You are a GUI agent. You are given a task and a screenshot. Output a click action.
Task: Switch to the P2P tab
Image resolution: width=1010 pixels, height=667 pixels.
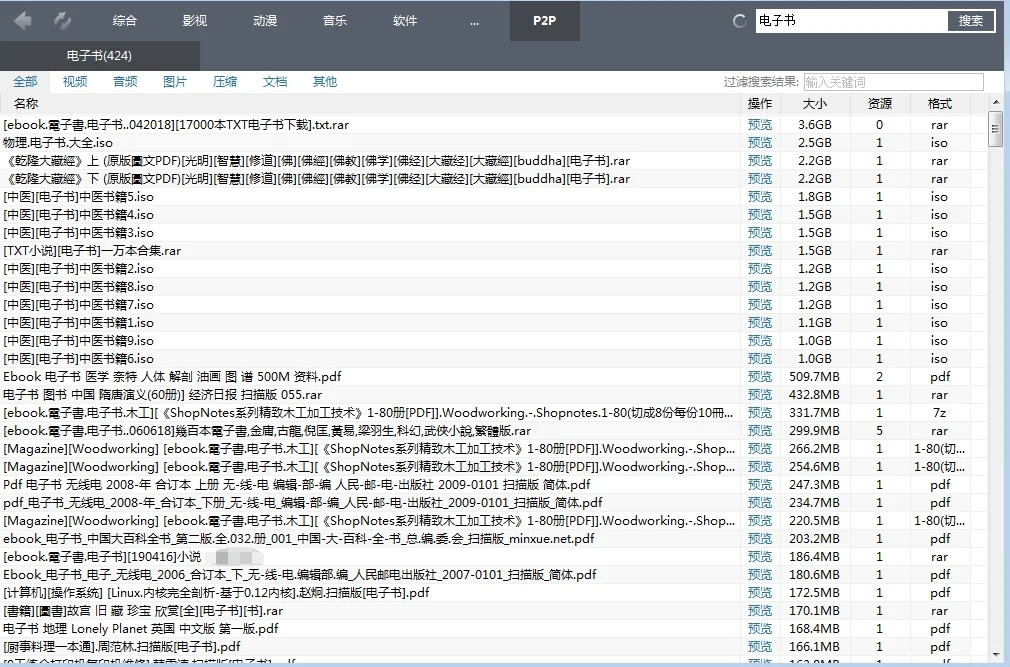click(544, 19)
